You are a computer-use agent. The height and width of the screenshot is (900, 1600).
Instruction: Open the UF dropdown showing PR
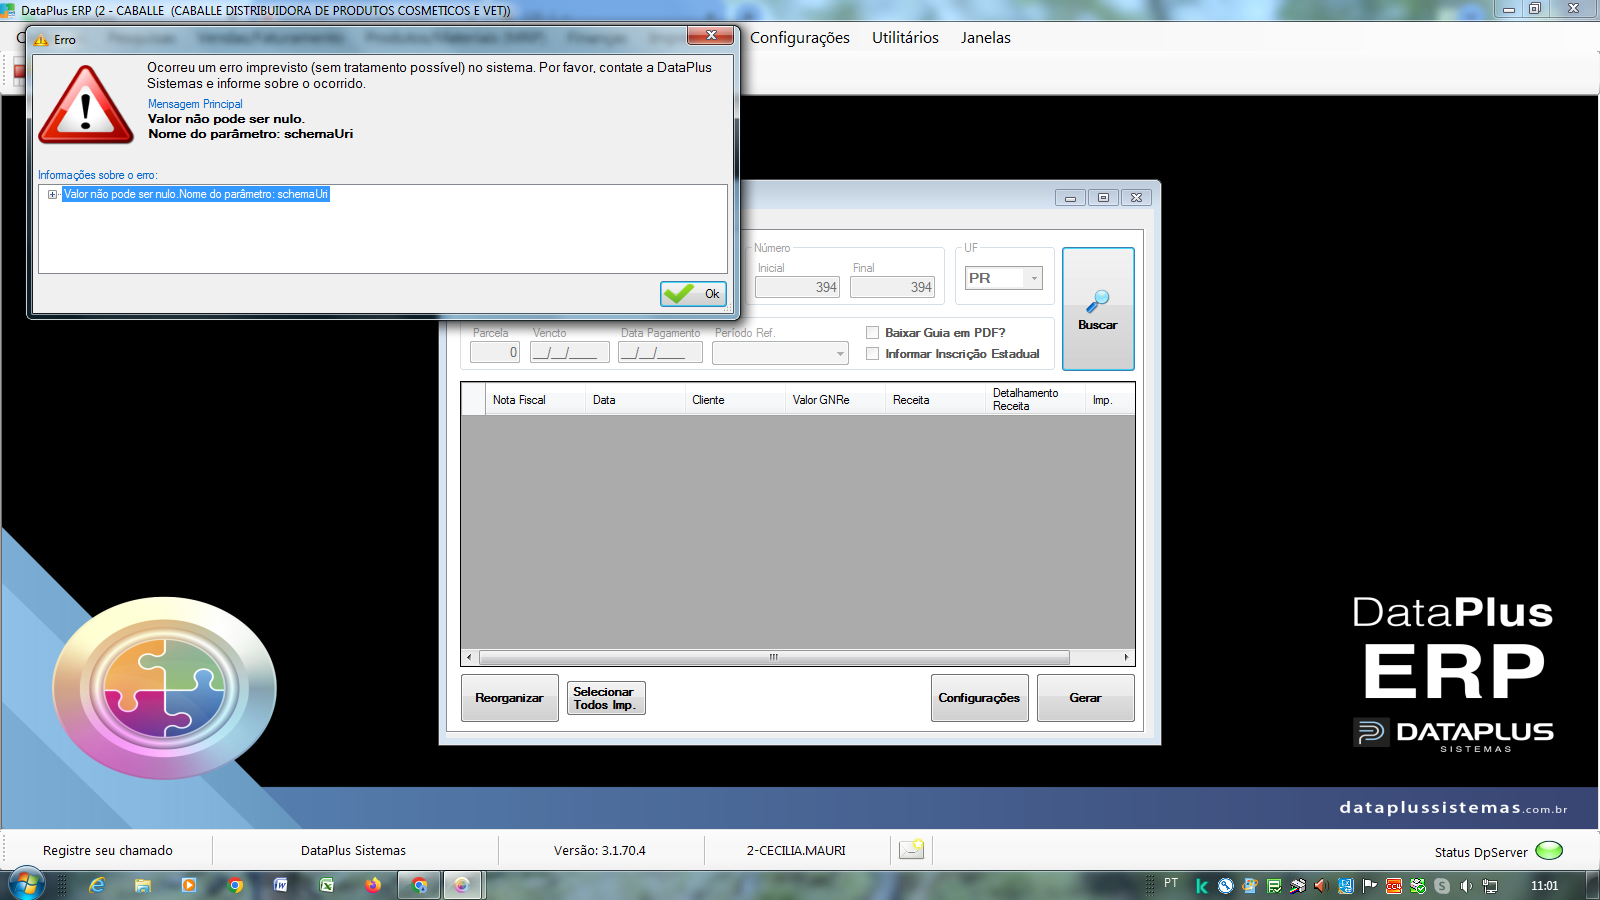(1004, 278)
